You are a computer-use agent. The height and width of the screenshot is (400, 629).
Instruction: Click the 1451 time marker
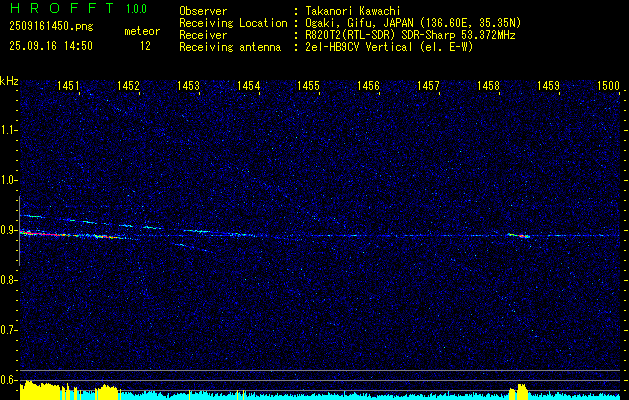pos(68,87)
